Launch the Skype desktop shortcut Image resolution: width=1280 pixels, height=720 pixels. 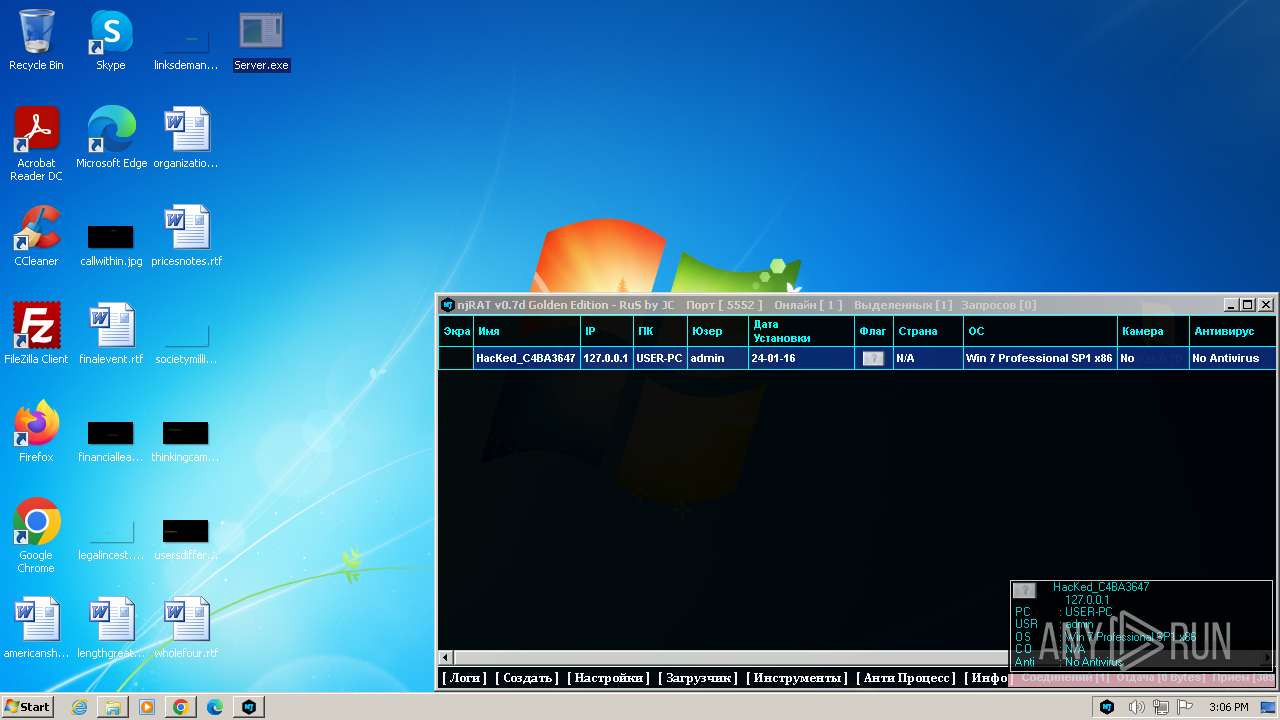coord(111,40)
